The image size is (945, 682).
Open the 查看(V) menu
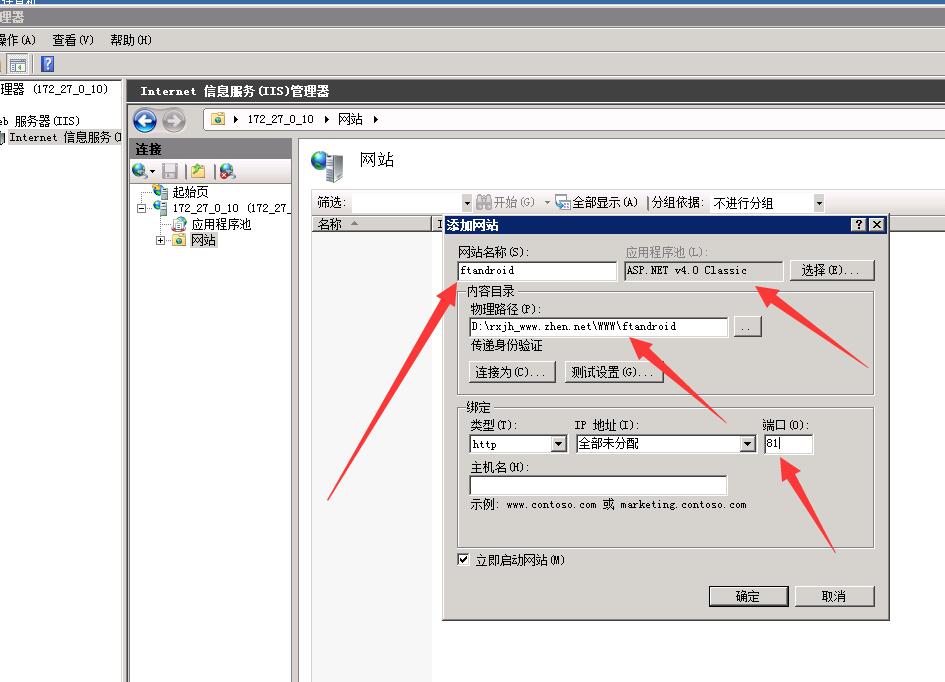click(x=72, y=40)
